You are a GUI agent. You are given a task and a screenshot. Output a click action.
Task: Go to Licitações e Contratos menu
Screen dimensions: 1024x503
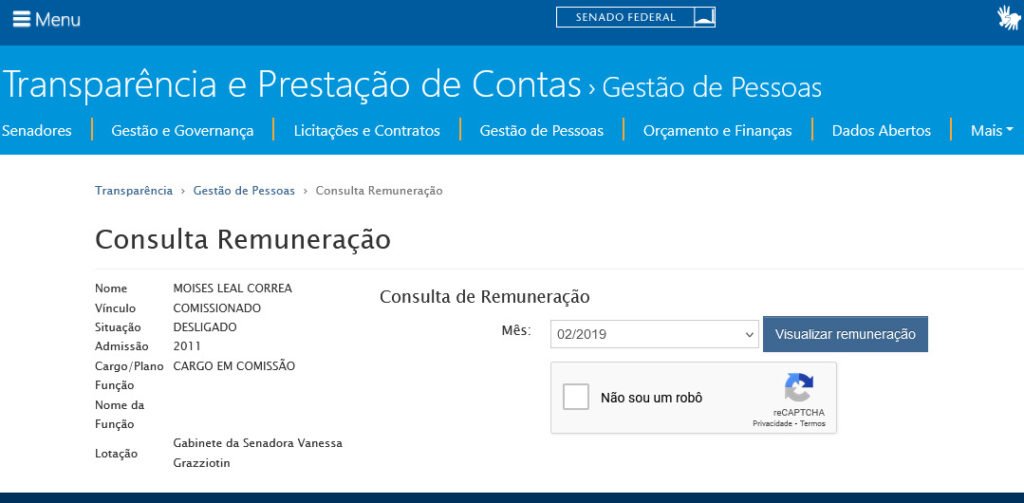[x=367, y=130]
